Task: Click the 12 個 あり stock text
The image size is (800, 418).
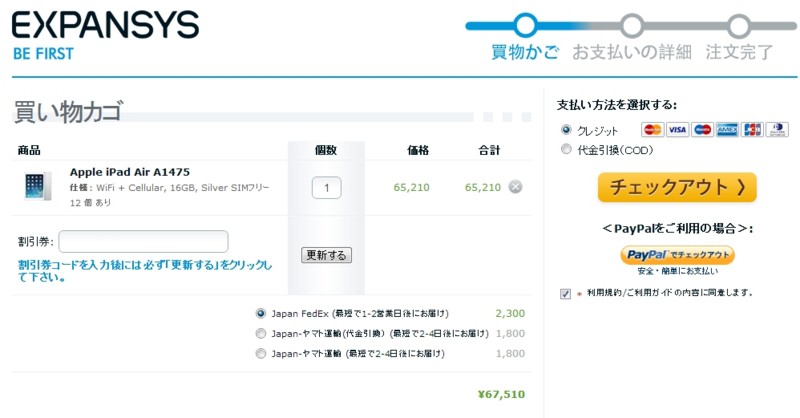Action: 90,203
